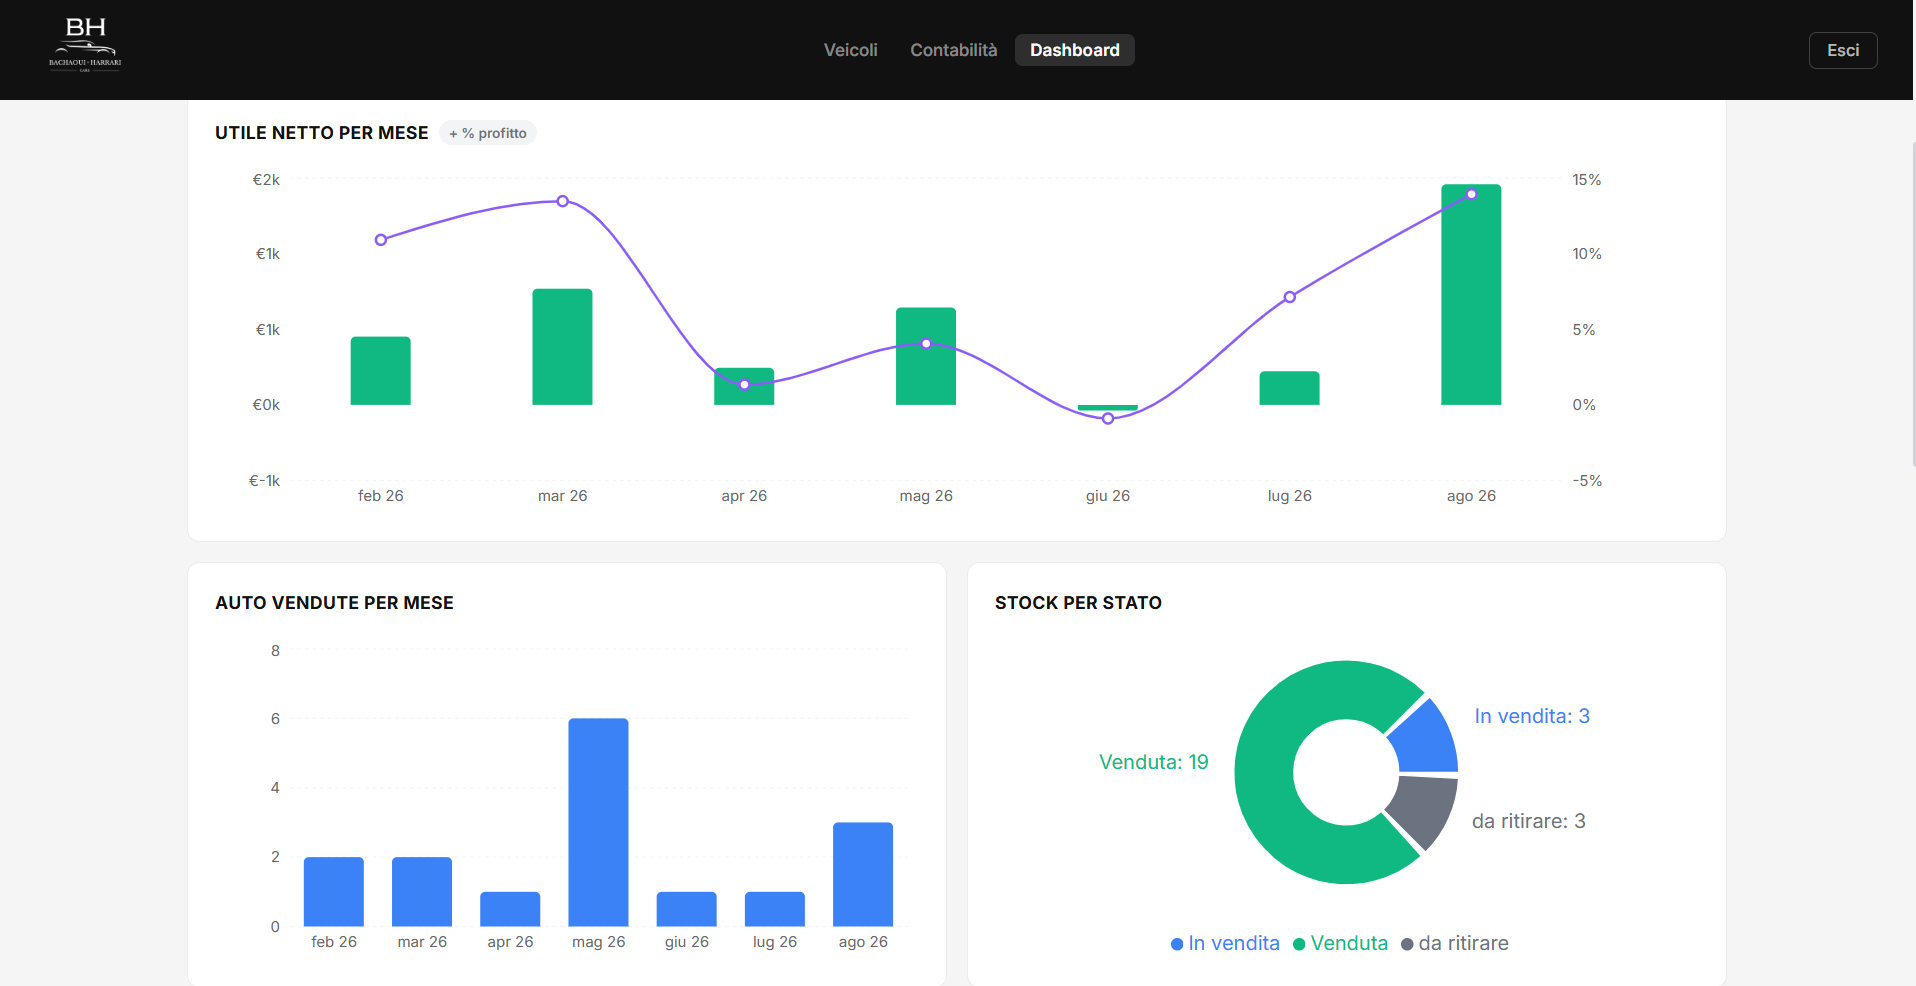
Task: Click the 'STOCK PER STATO' heading
Action: coord(1078,603)
